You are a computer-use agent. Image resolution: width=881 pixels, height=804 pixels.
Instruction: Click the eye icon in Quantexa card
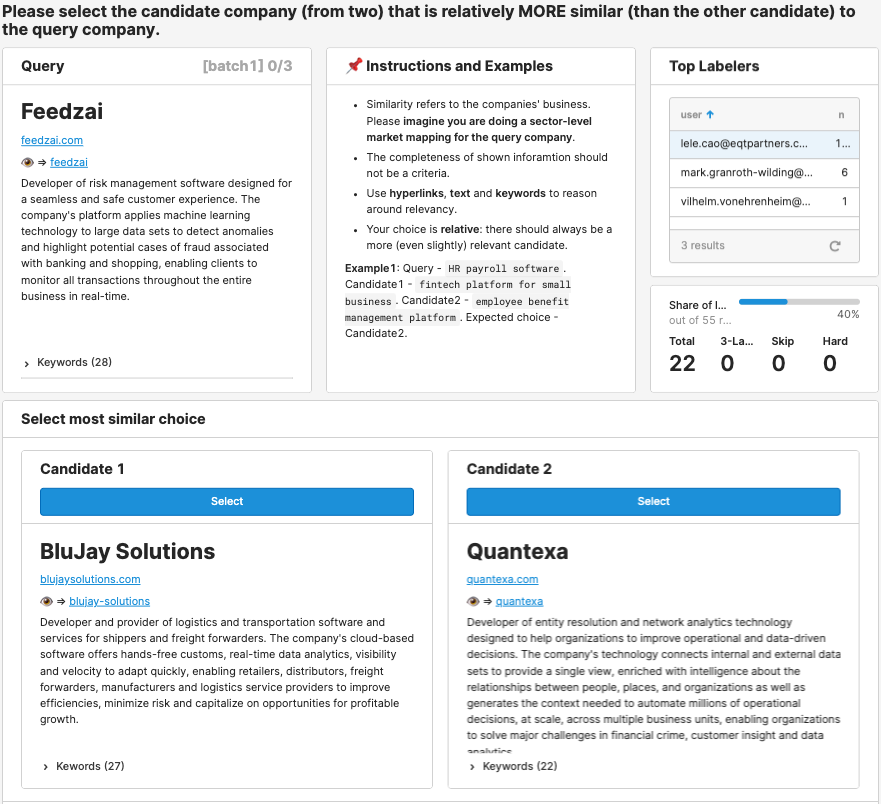pos(473,601)
